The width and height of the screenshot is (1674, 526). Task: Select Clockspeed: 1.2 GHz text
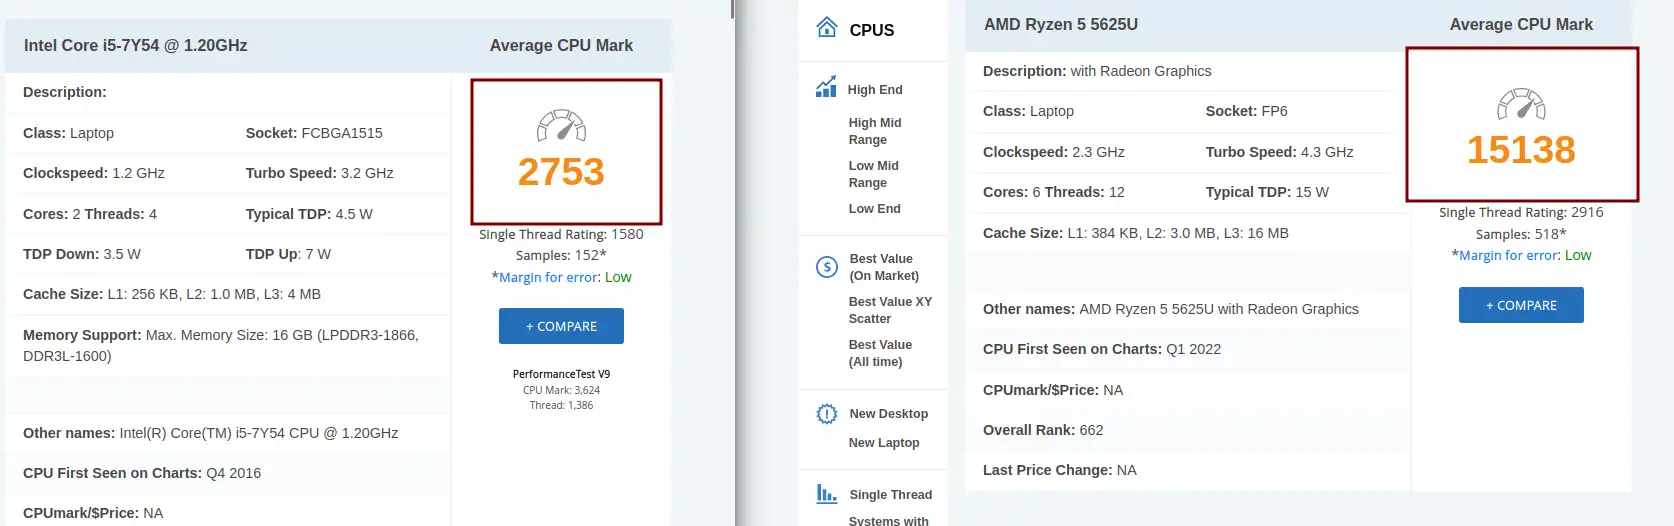pos(94,173)
